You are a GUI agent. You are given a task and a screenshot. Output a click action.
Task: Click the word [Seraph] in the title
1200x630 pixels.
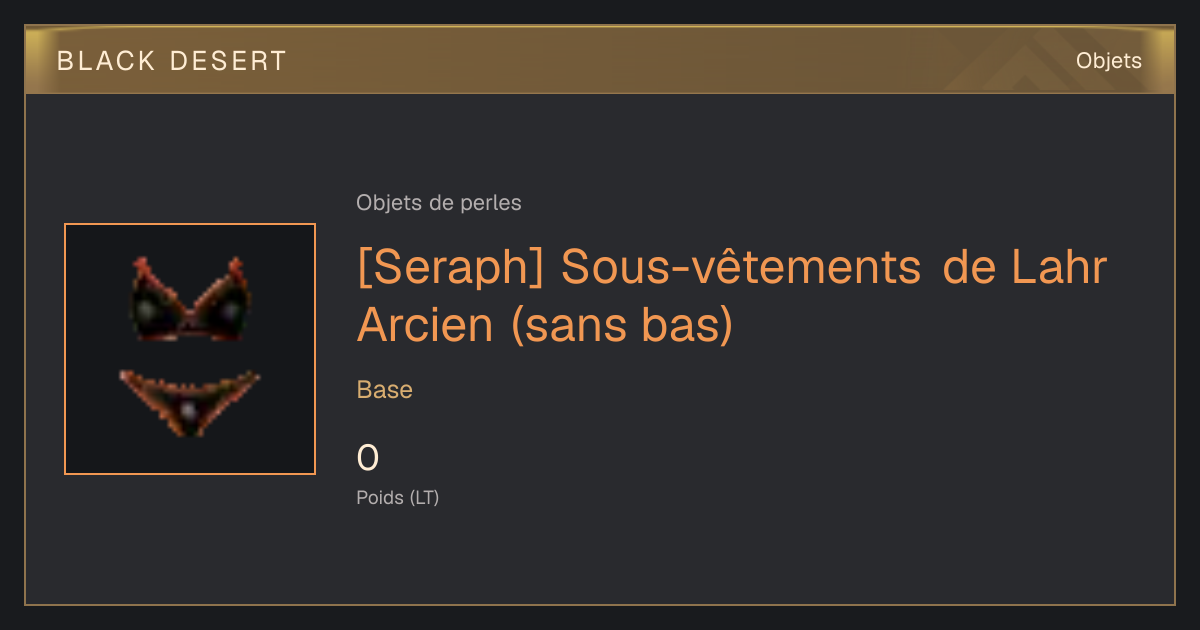tap(450, 268)
